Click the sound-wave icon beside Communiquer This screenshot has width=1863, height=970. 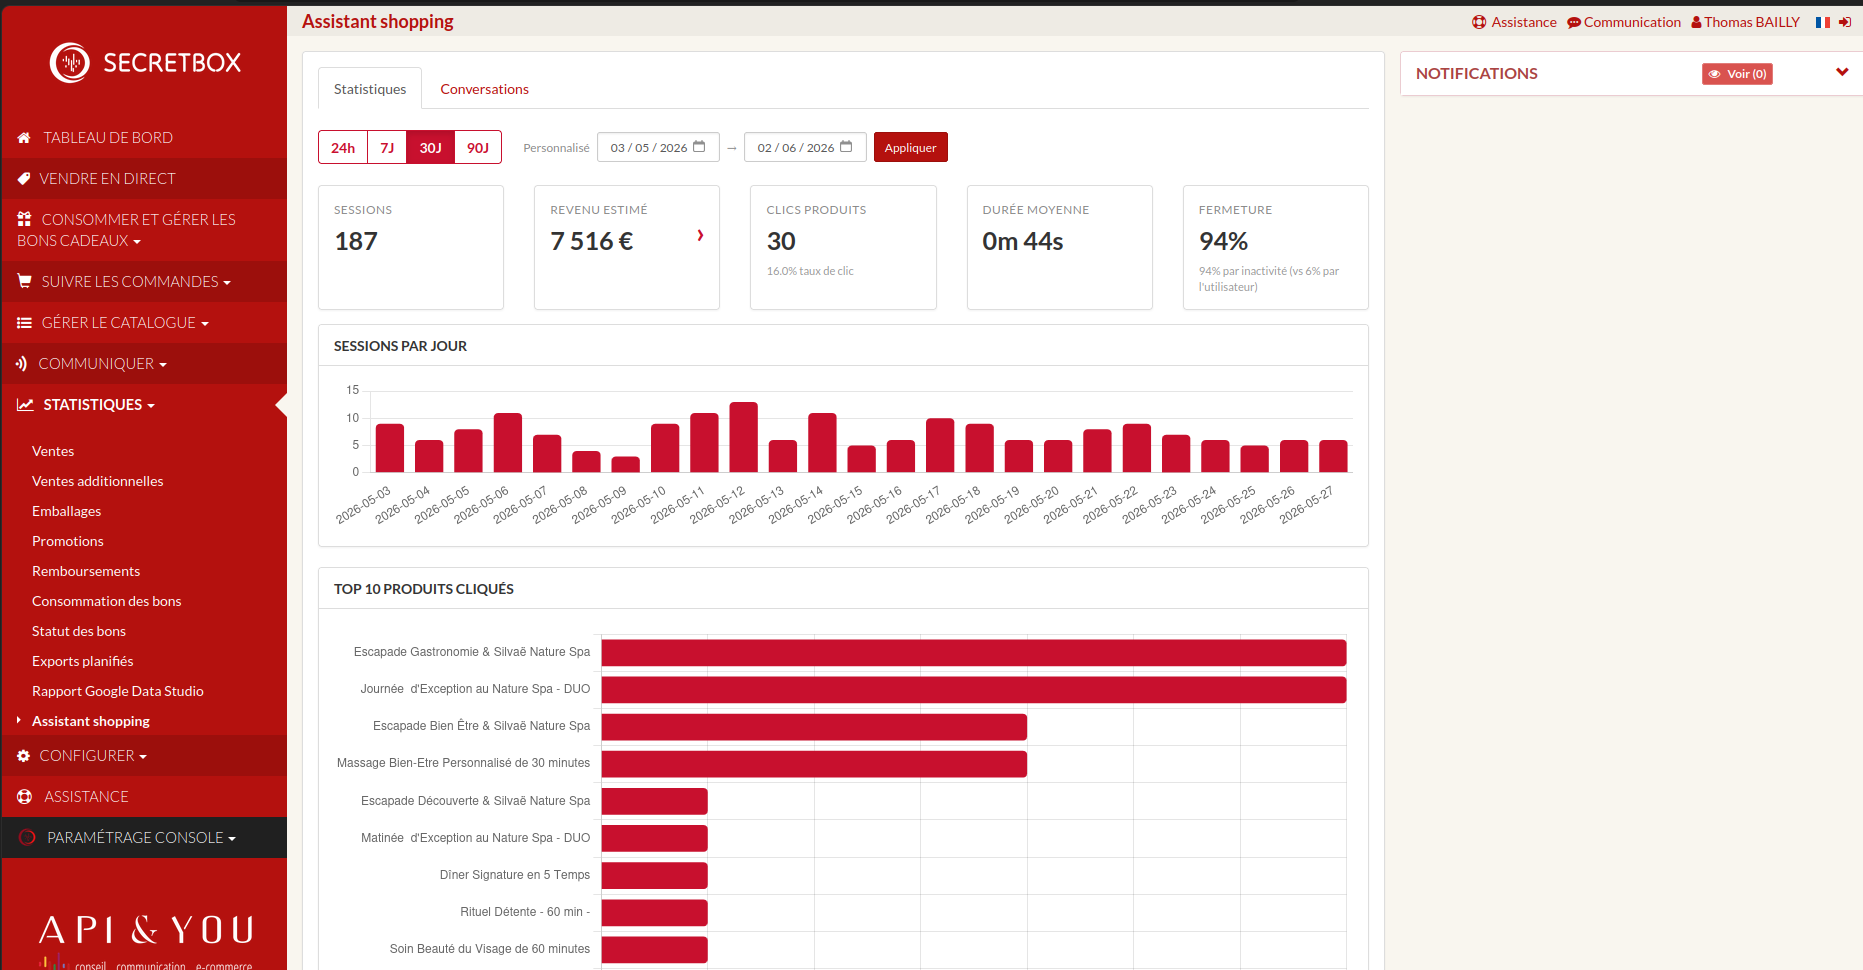pyautogui.click(x=22, y=364)
